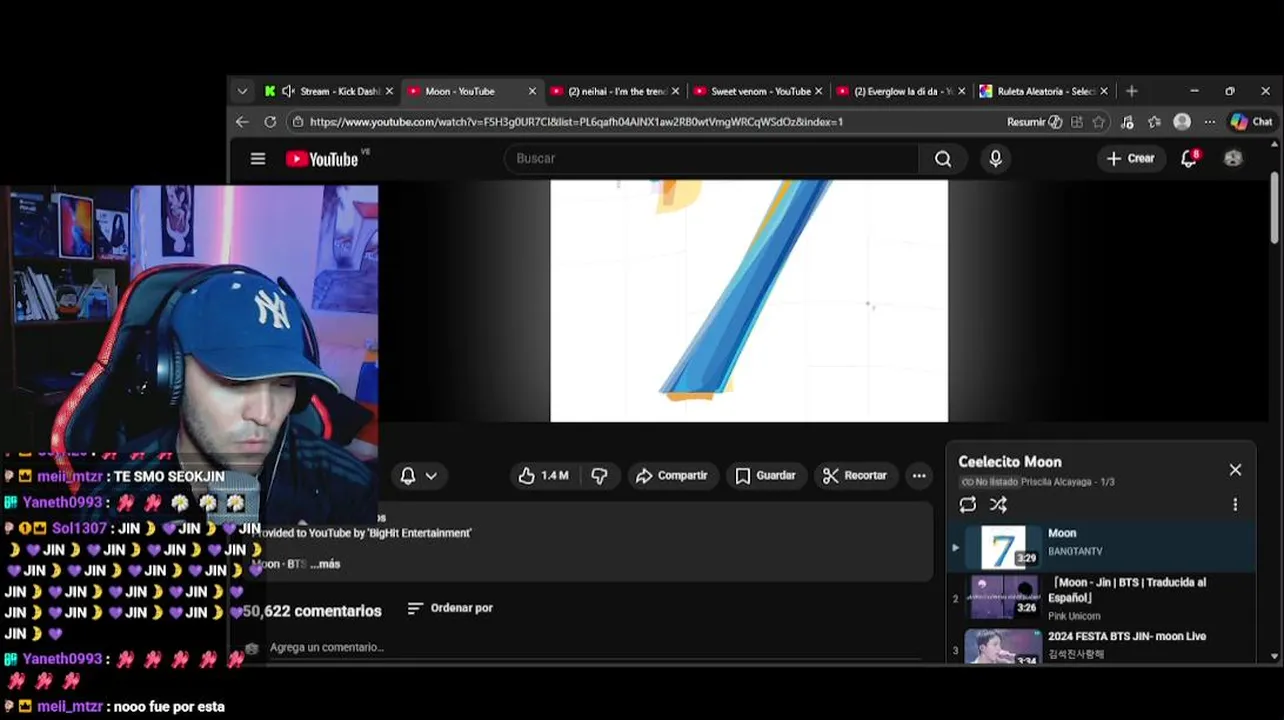Open split screen icon in address bar

[x=1077, y=122]
